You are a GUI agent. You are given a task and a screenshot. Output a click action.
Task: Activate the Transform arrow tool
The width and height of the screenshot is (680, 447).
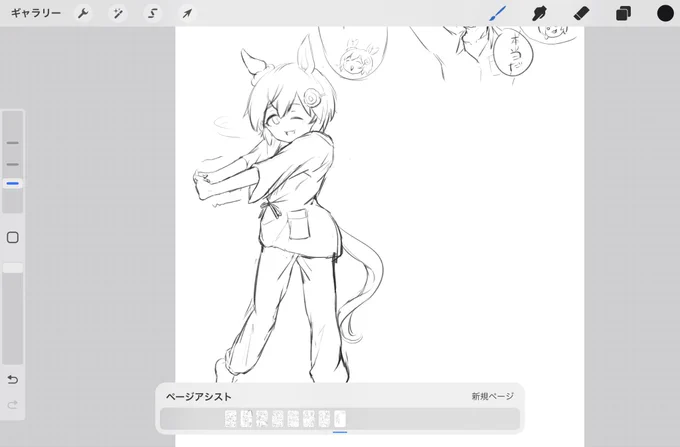[187, 13]
